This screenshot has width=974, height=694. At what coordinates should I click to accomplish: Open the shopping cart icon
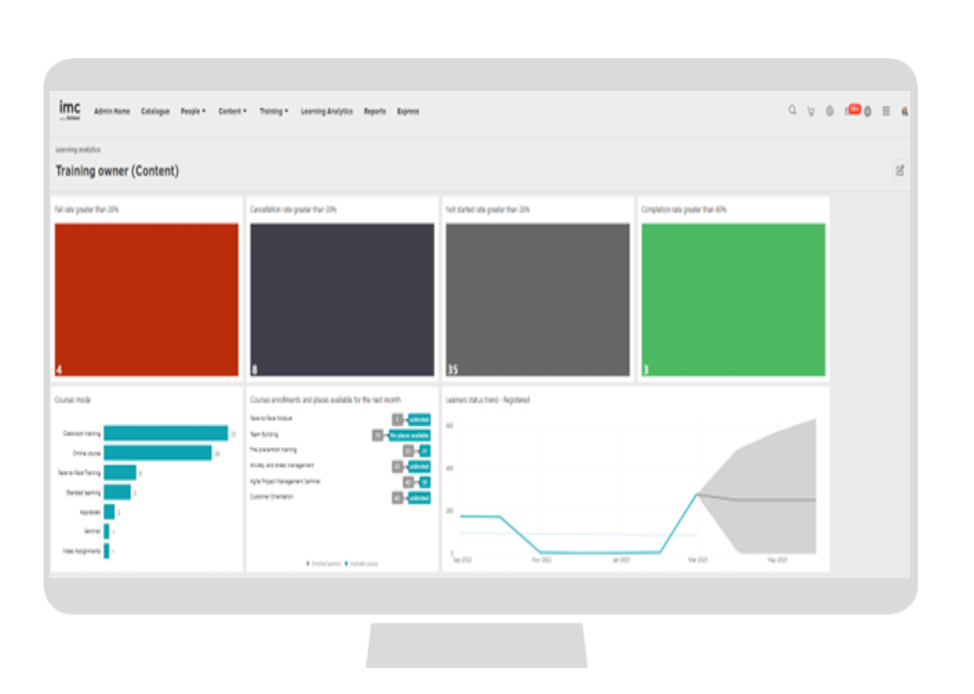tap(810, 111)
